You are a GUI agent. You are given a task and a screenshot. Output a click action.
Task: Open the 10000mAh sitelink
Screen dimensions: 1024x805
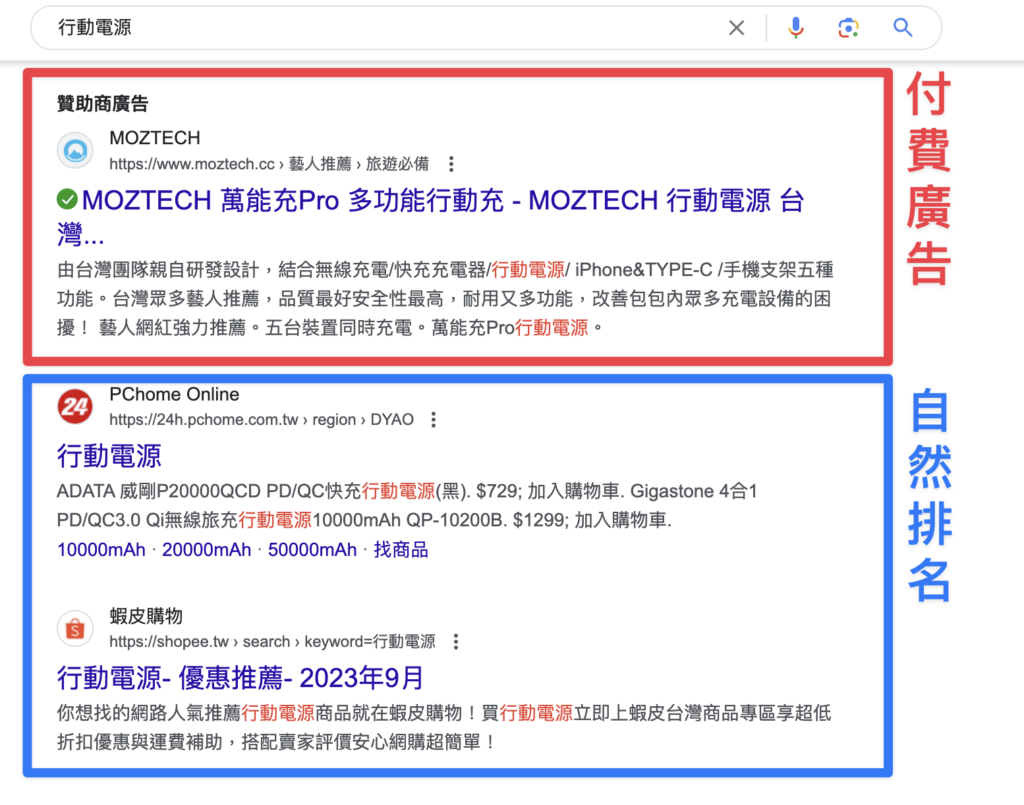pyautogui.click(x=101, y=550)
